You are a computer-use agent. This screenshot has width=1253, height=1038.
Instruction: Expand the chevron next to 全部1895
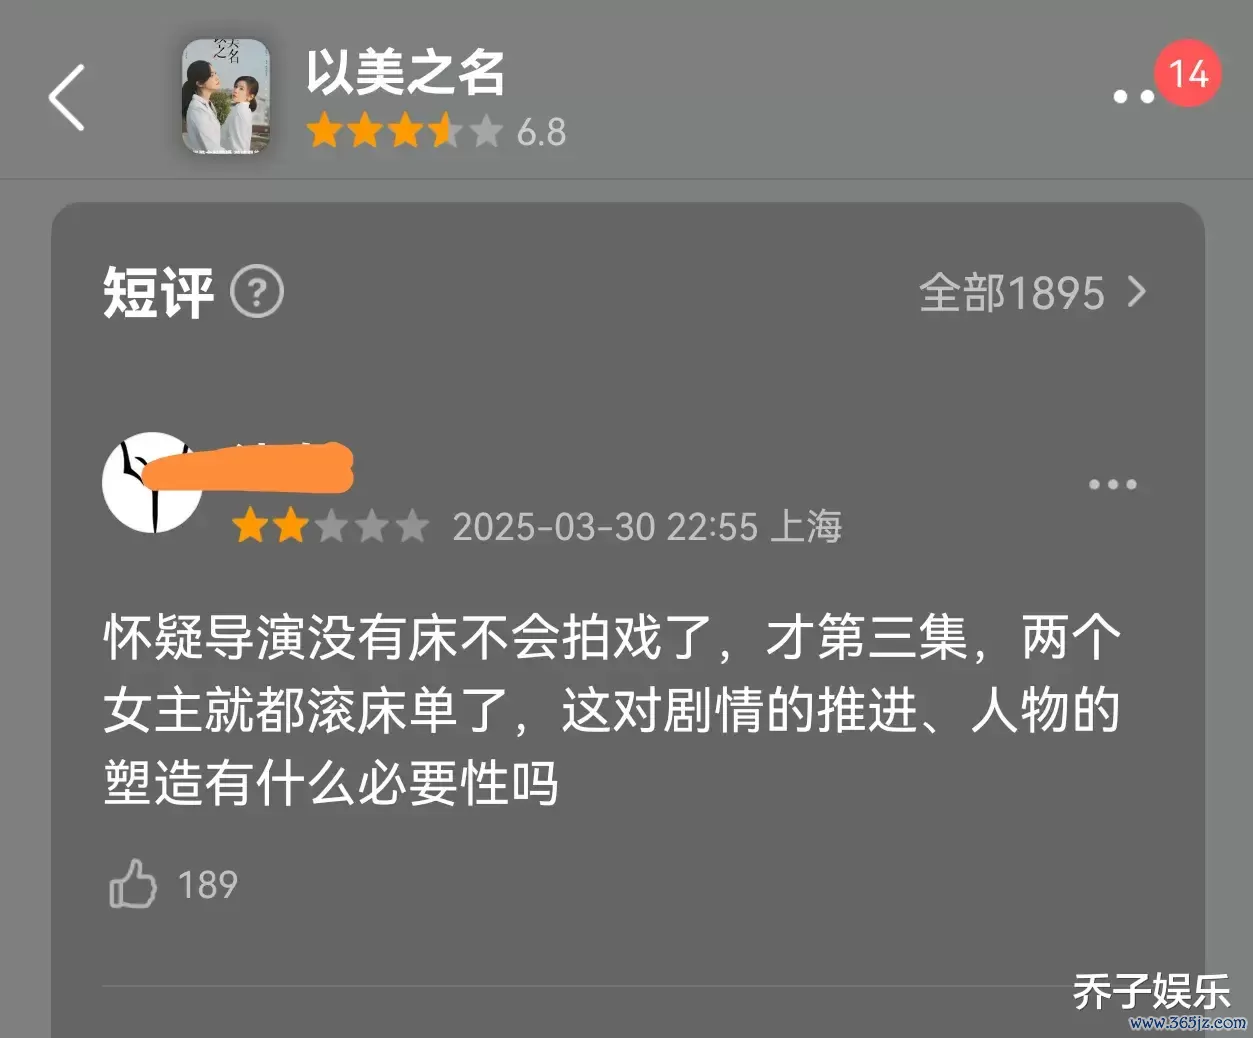tap(1137, 292)
